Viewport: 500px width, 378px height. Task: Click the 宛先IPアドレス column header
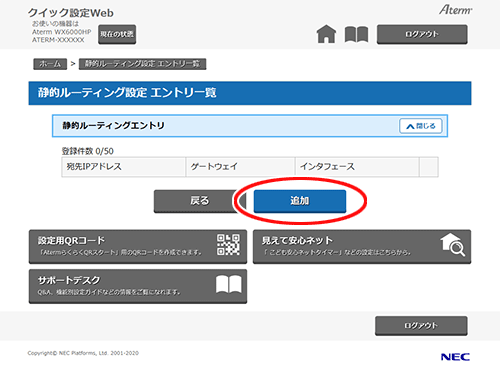click(x=124, y=167)
